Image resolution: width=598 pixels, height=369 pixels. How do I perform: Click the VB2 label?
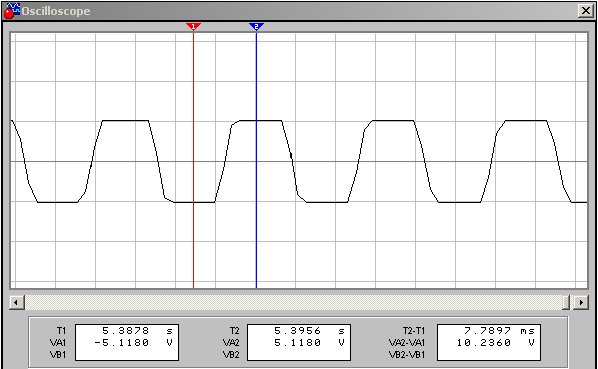click(x=231, y=355)
